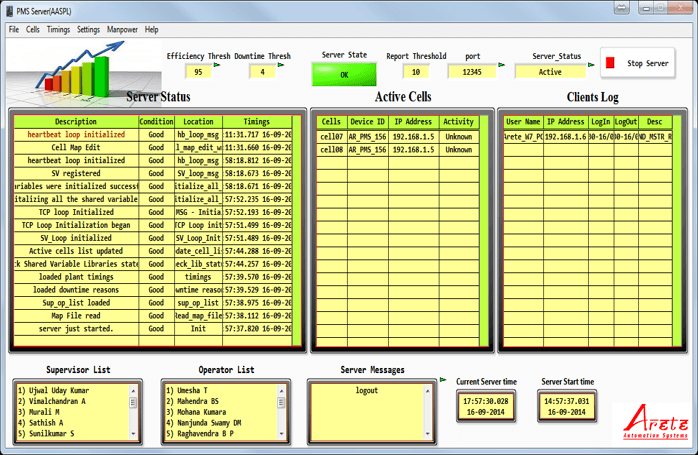This screenshot has width=698, height=455.
Task: Select operator Mahendra BS
Action: (192, 401)
